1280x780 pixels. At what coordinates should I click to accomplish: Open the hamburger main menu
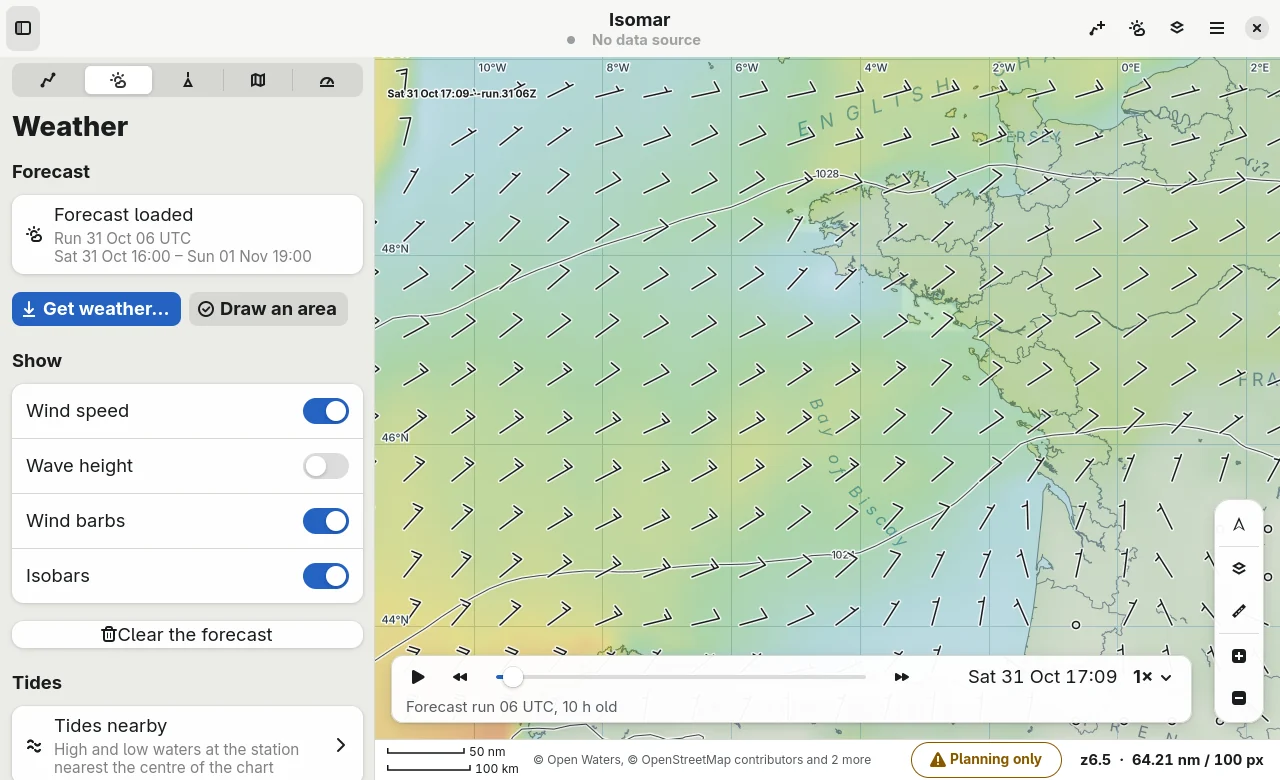click(1217, 28)
